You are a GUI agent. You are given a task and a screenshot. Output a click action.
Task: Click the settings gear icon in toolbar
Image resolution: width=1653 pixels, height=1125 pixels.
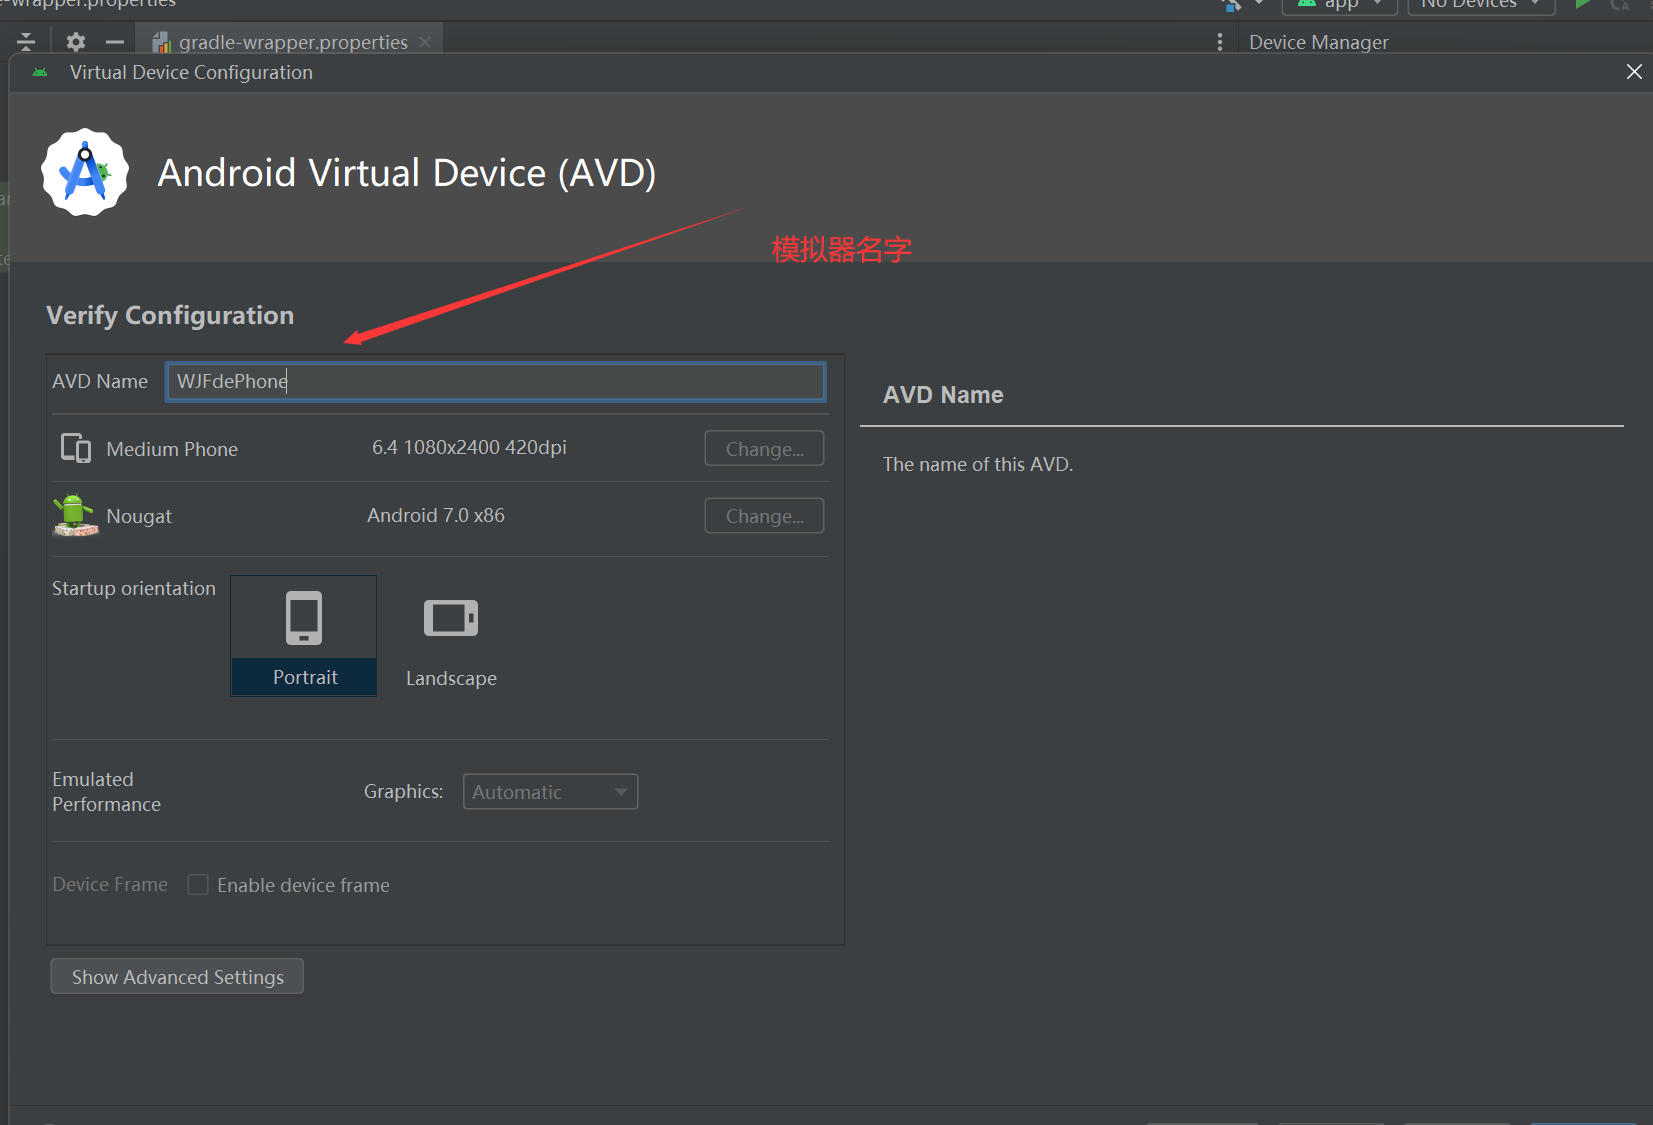[76, 42]
